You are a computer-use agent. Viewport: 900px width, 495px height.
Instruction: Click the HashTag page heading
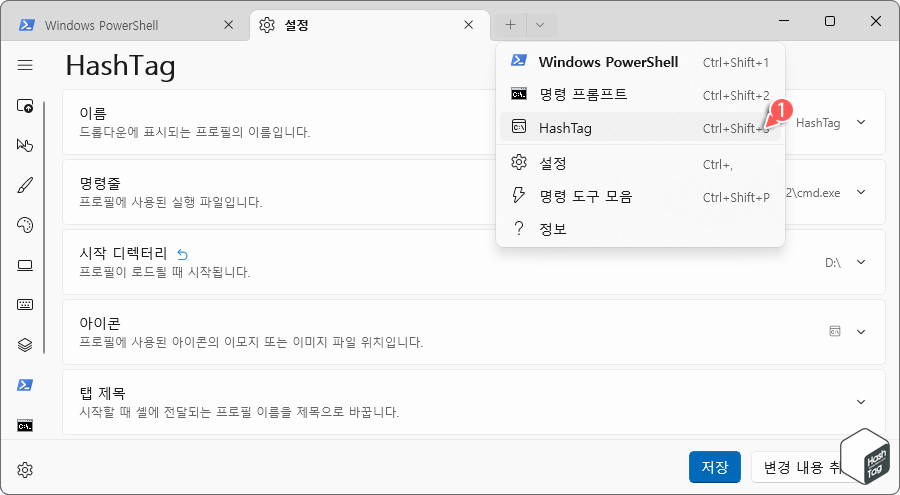tap(121, 65)
